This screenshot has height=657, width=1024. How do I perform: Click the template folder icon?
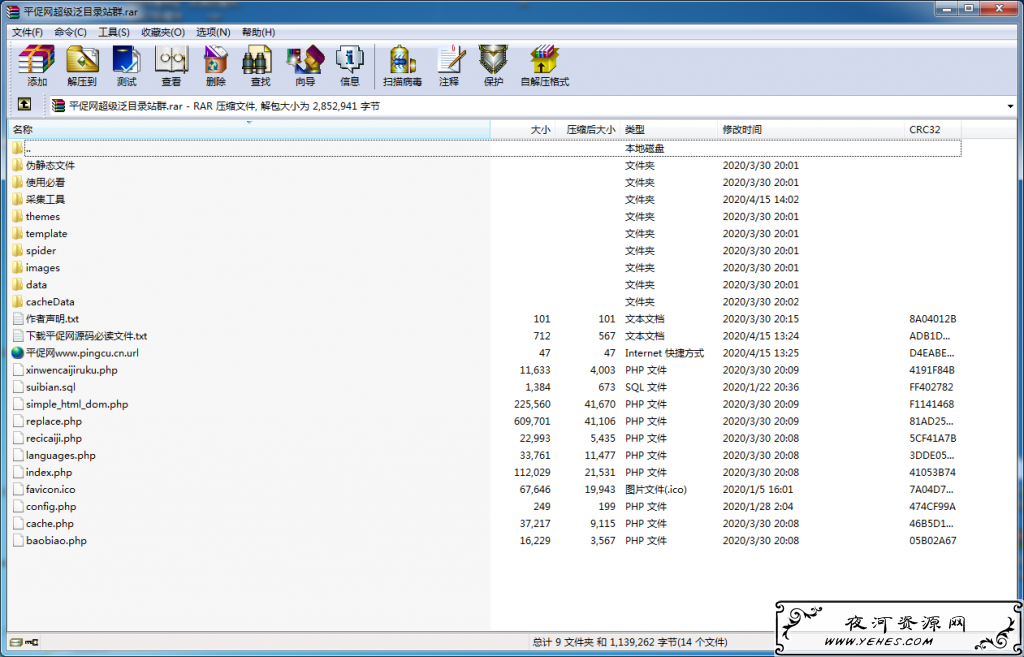coord(18,233)
